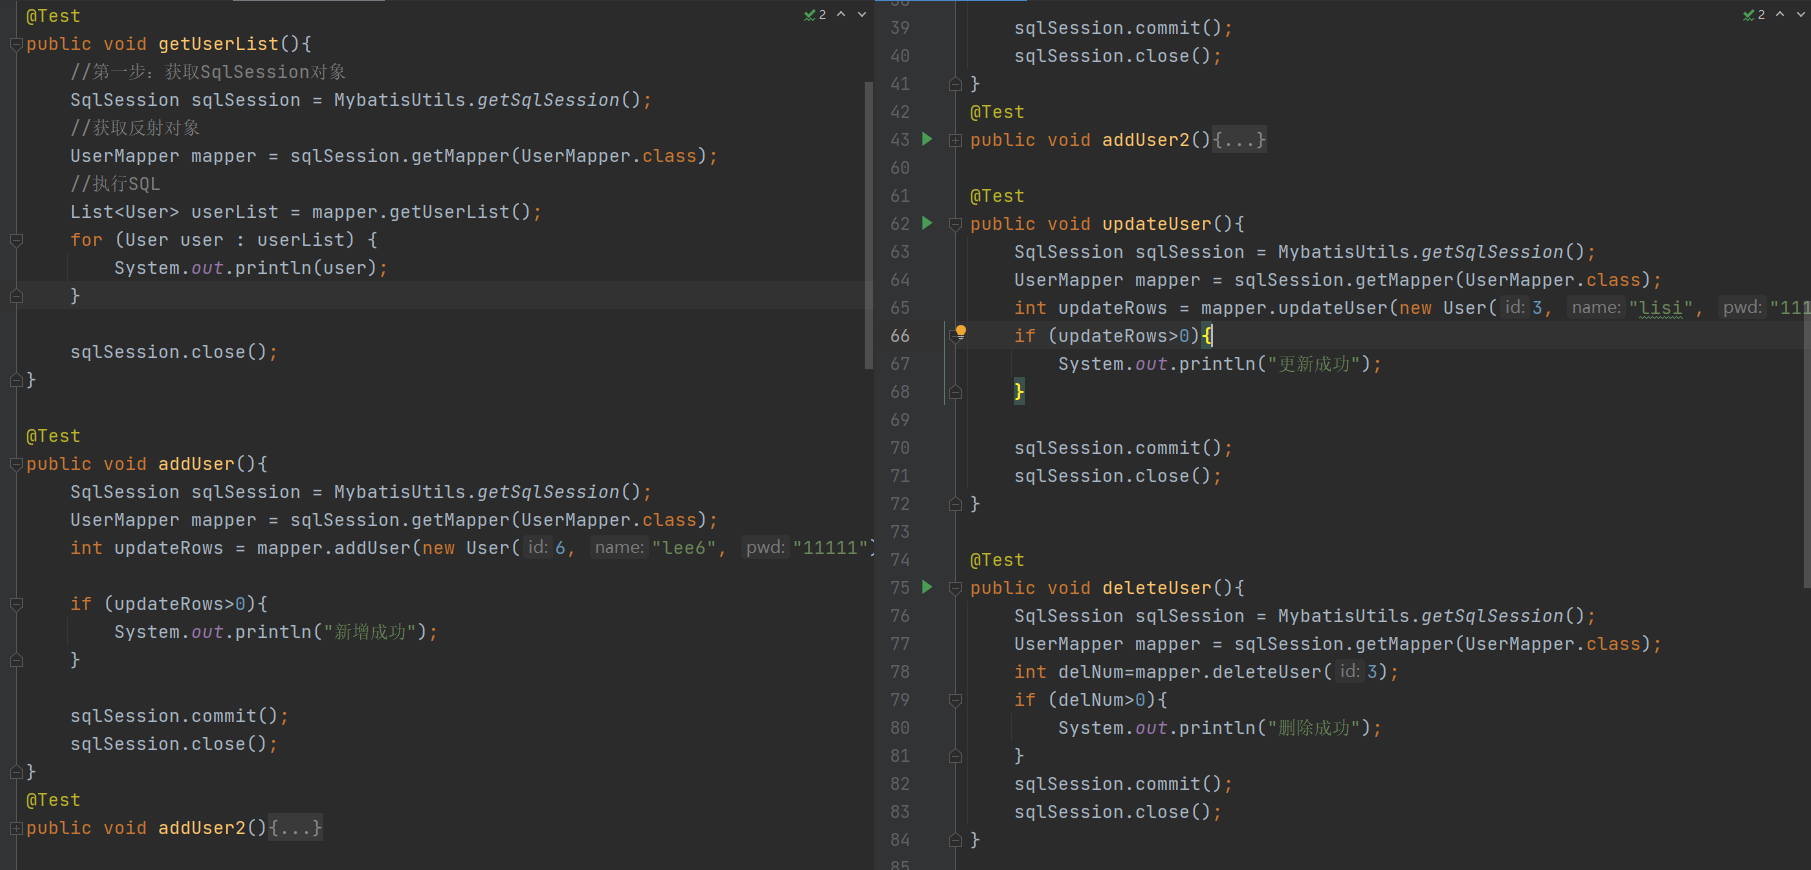
Task: Click the "新增成功" string literal
Action: tap(370, 632)
